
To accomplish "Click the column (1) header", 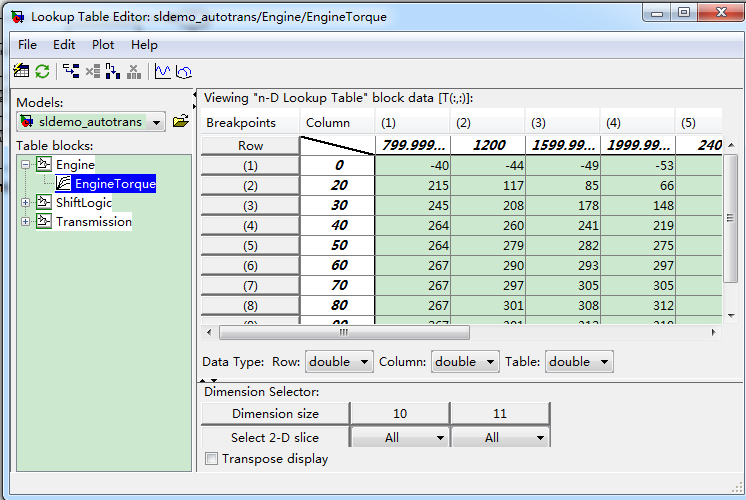I will 412,123.
